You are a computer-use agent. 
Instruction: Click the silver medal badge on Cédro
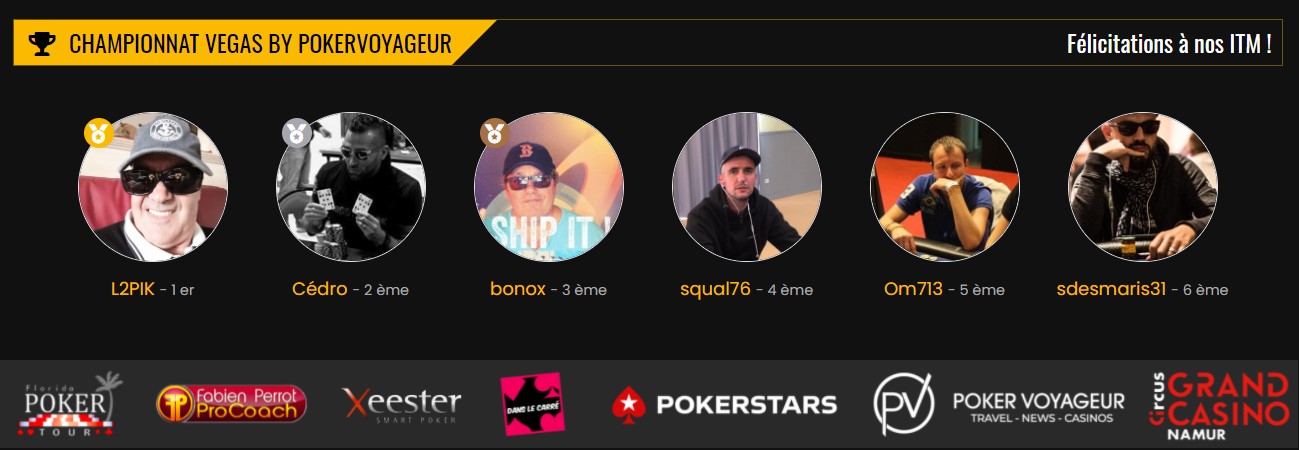point(296,132)
